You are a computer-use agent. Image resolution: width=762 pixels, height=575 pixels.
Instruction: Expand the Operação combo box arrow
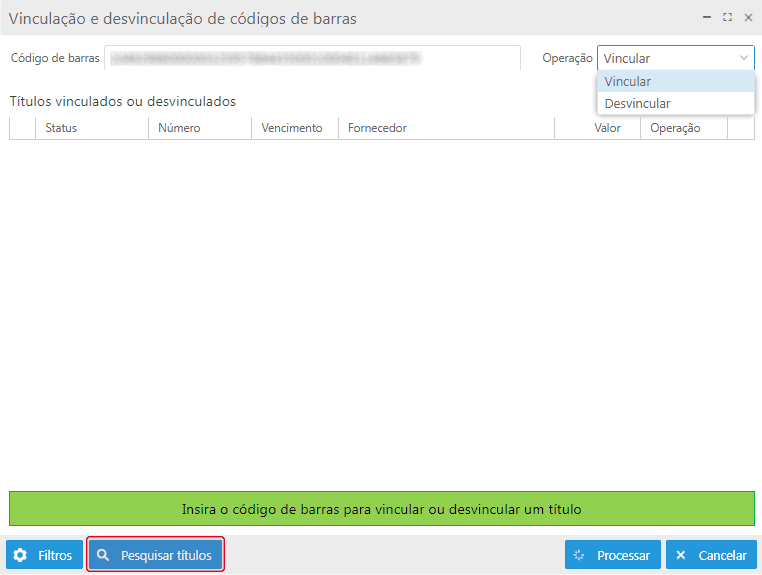pyautogui.click(x=743, y=58)
